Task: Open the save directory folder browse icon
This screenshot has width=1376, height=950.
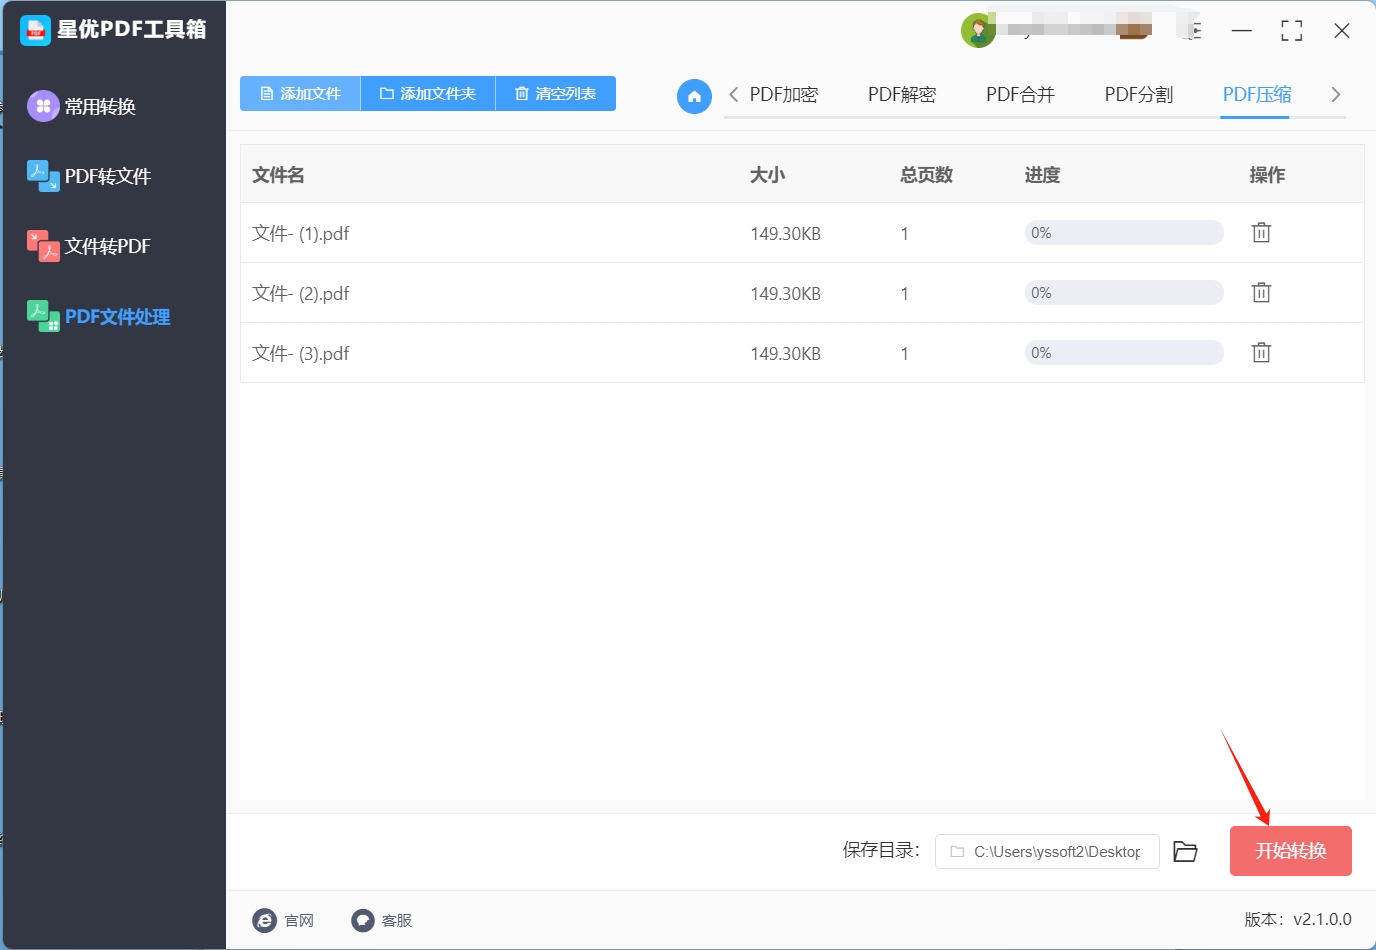Action: pyautogui.click(x=1185, y=851)
